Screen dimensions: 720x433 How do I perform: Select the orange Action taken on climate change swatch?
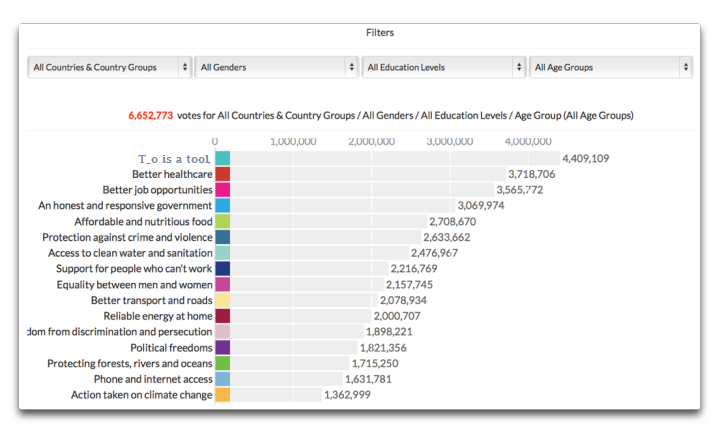222,395
